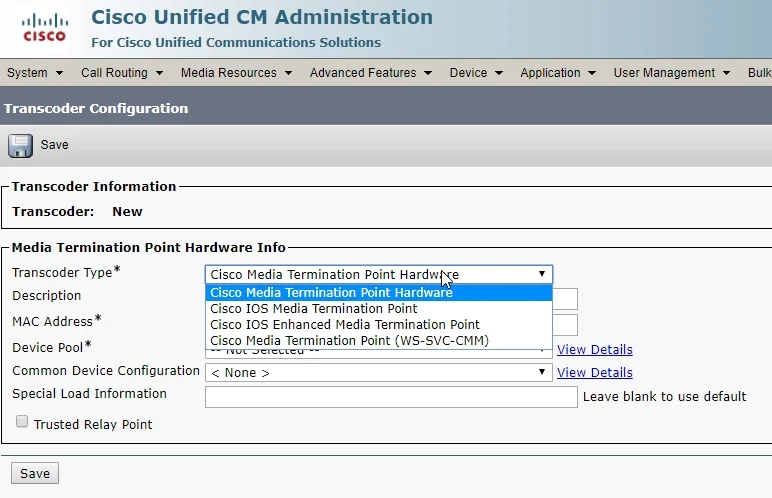Click View Details for Common Device Configuration
The width and height of the screenshot is (772, 498).
point(594,373)
